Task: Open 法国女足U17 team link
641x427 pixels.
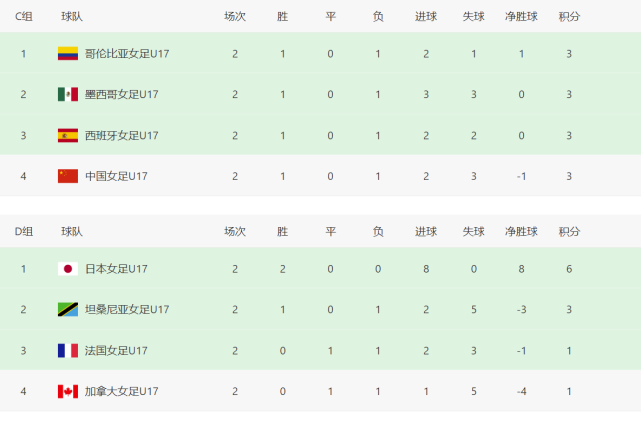Action: (x=116, y=351)
